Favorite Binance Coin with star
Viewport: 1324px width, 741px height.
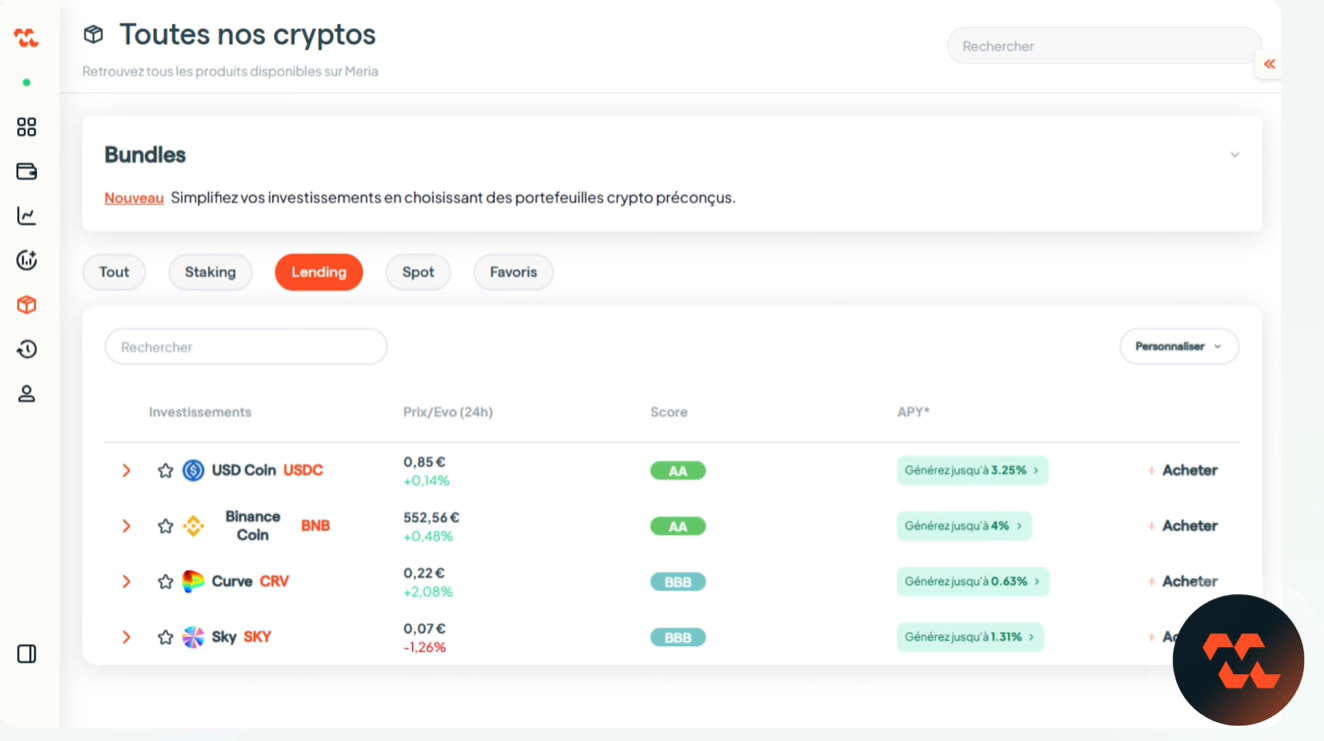click(x=165, y=526)
